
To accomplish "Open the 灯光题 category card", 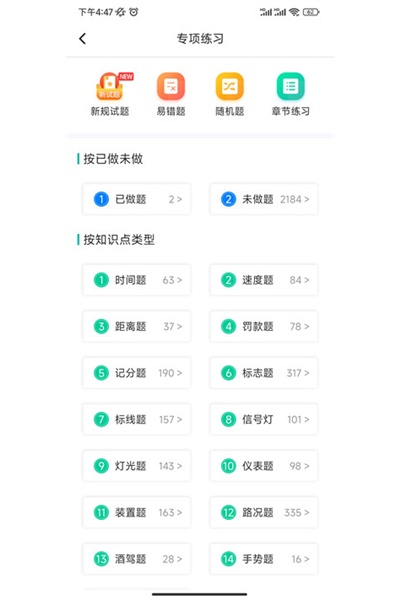I will coord(137,466).
